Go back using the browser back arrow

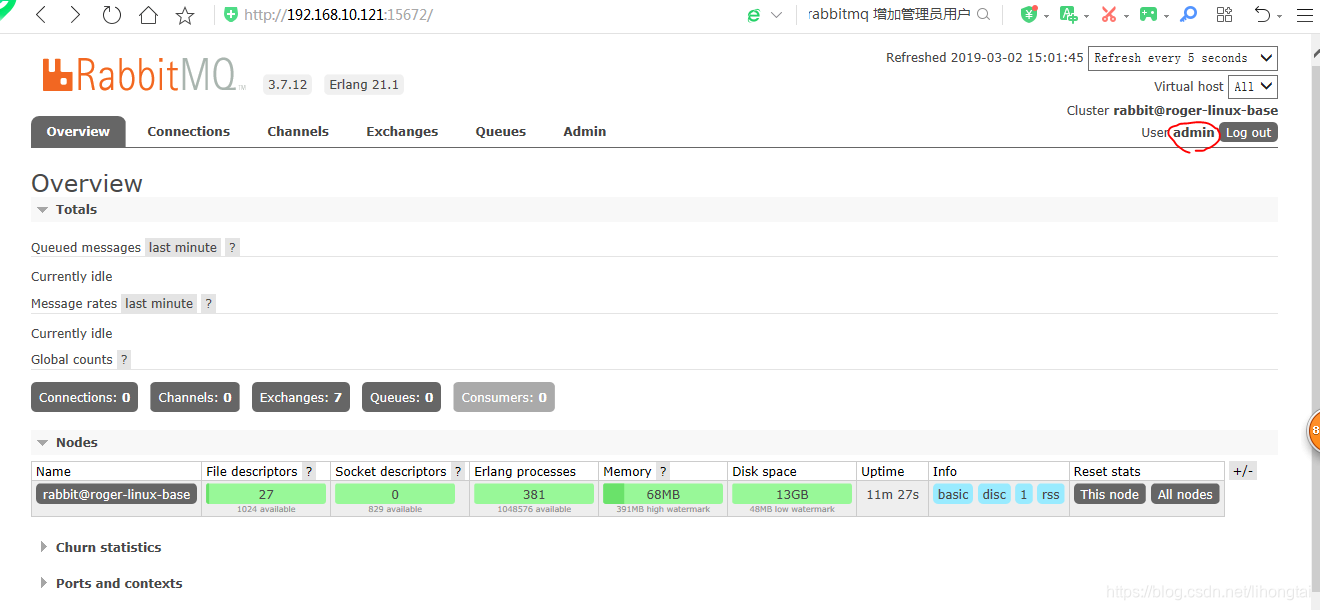click(42, 15)
